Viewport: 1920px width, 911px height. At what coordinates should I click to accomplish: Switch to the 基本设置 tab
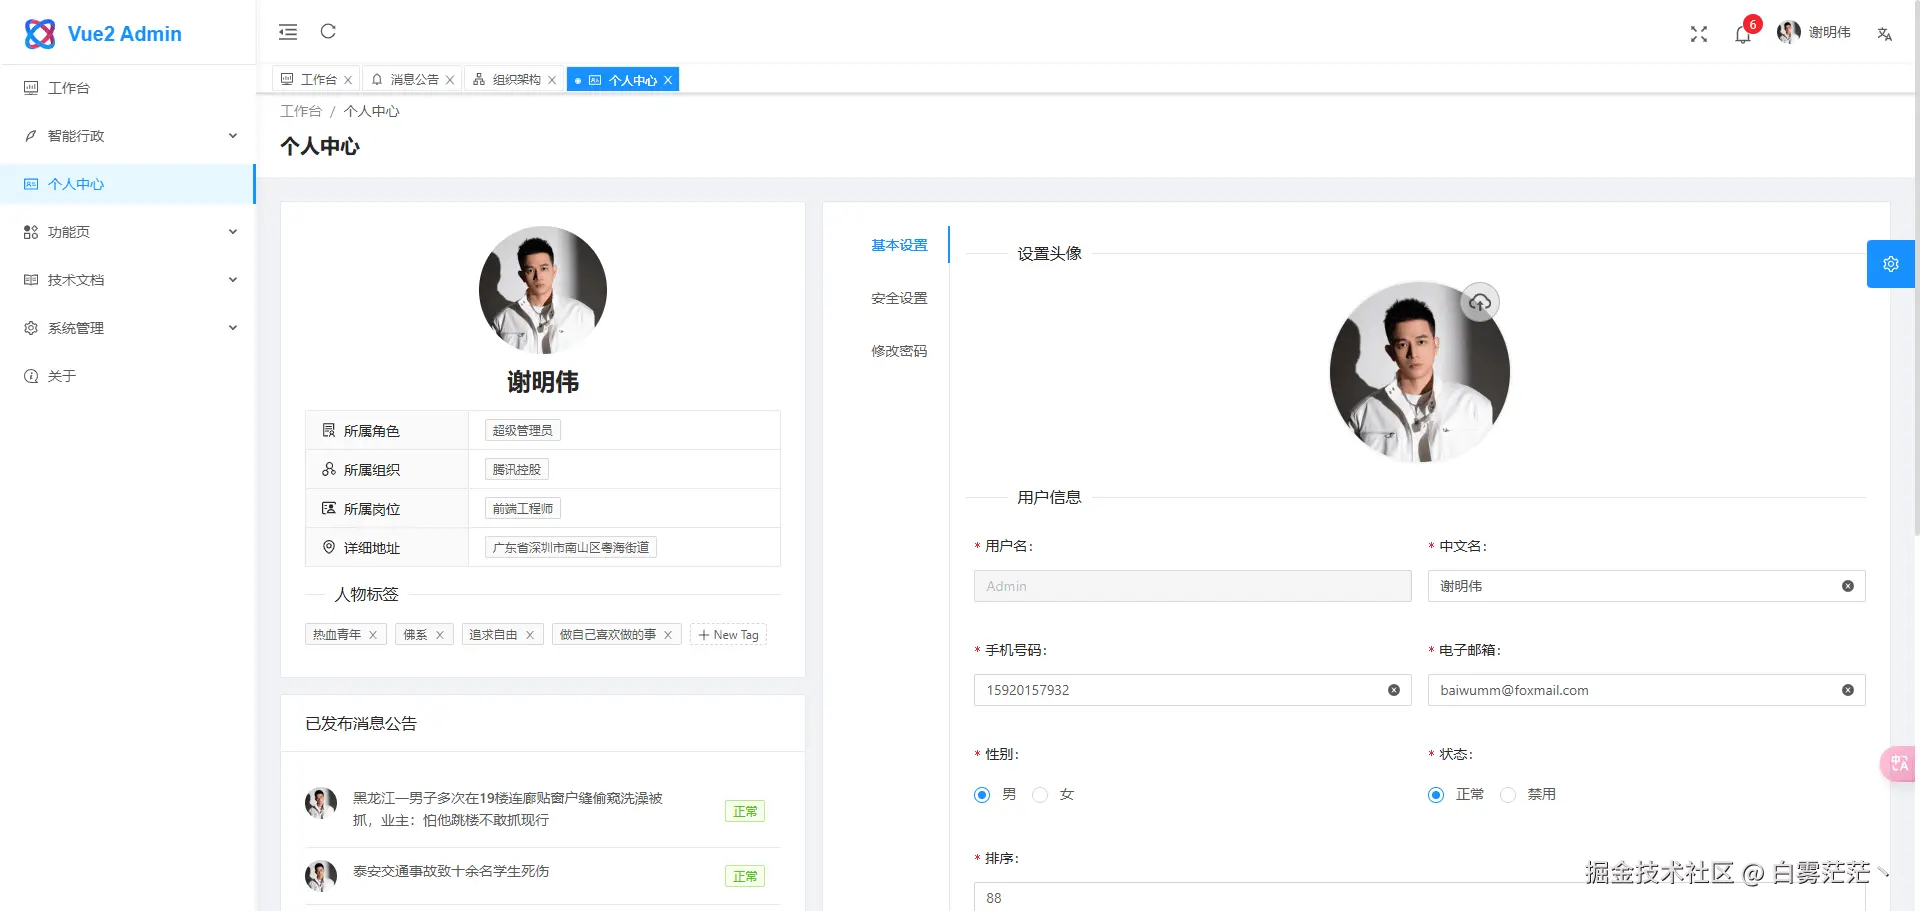899,245
